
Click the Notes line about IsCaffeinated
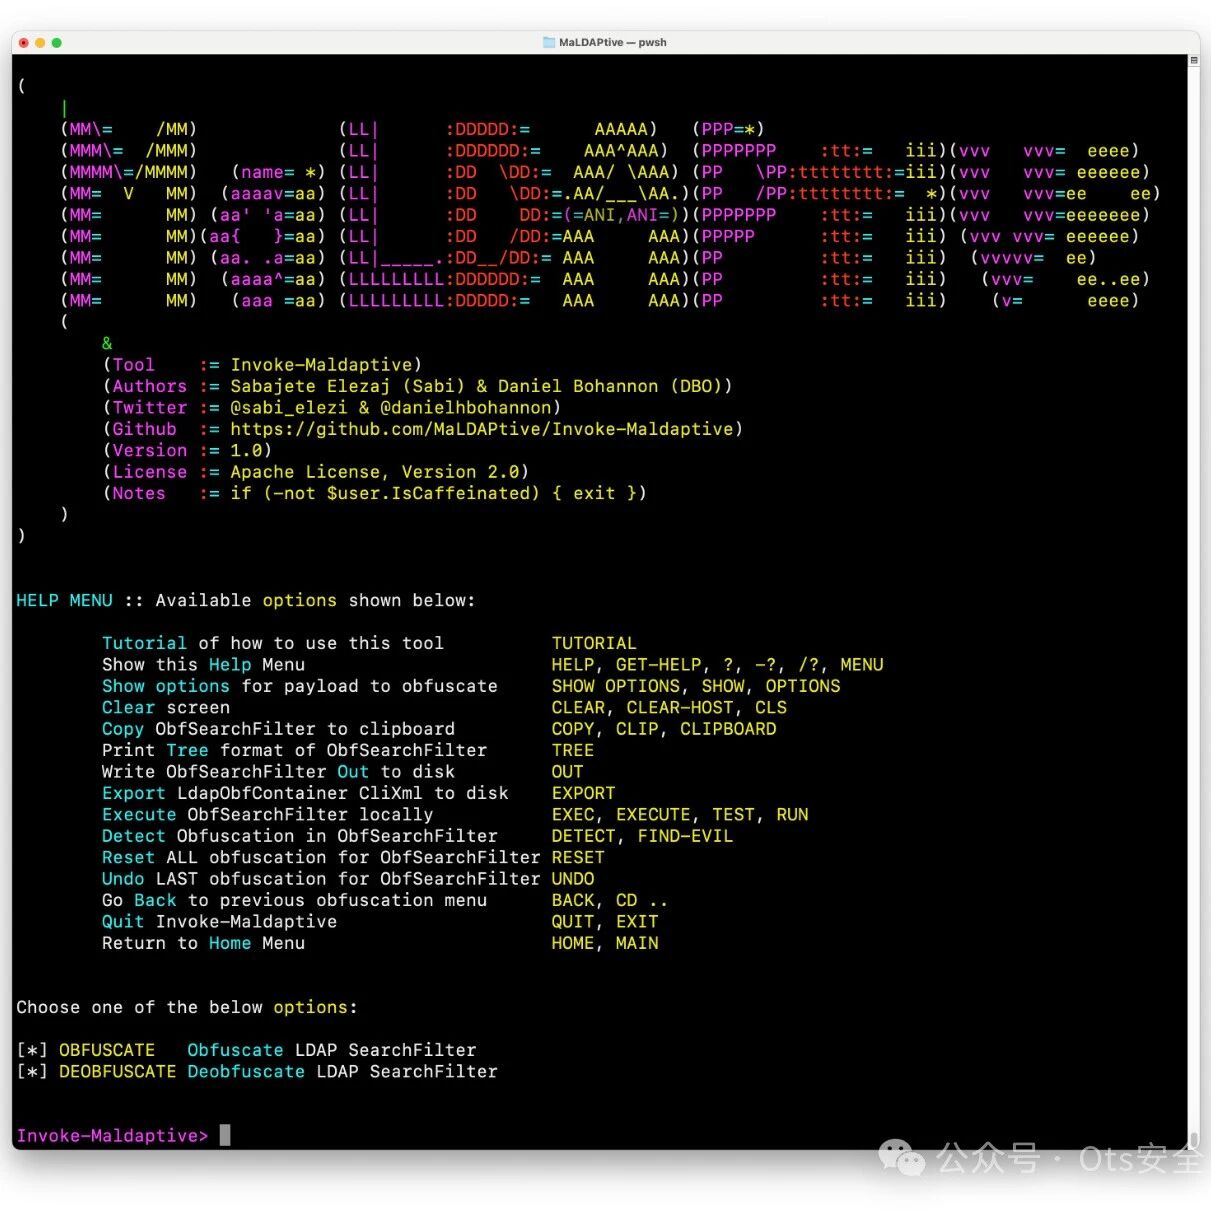point(375,493)
